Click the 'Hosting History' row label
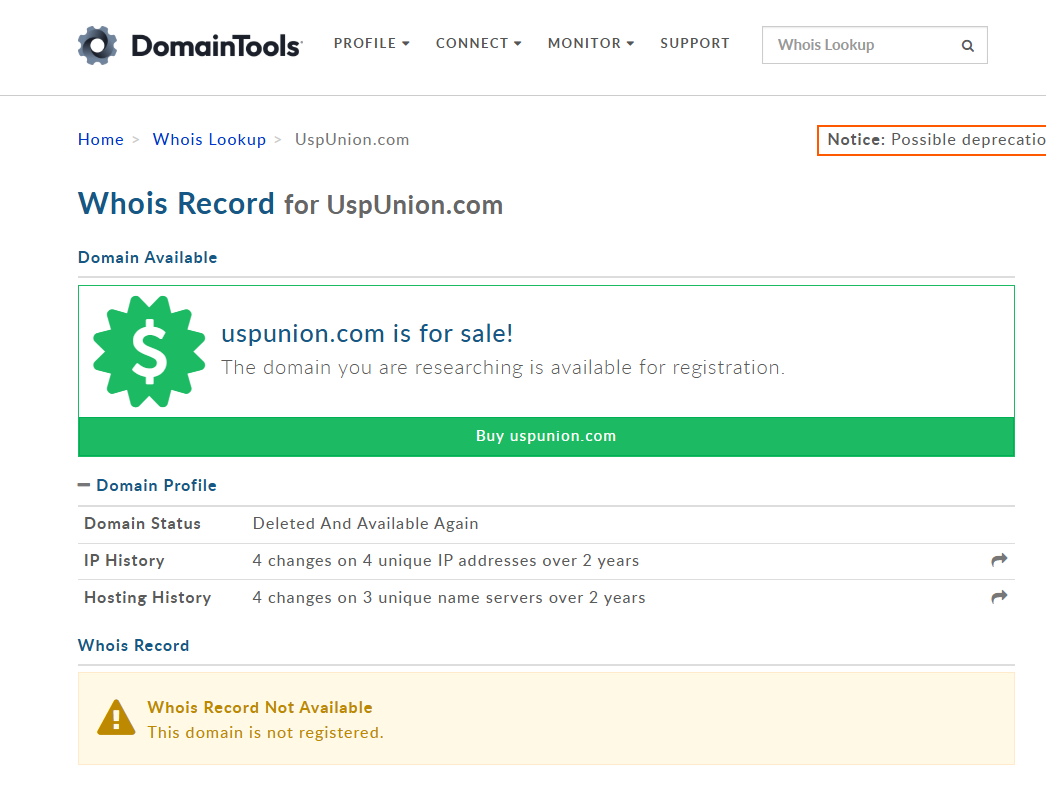 (x=147, y=598)
